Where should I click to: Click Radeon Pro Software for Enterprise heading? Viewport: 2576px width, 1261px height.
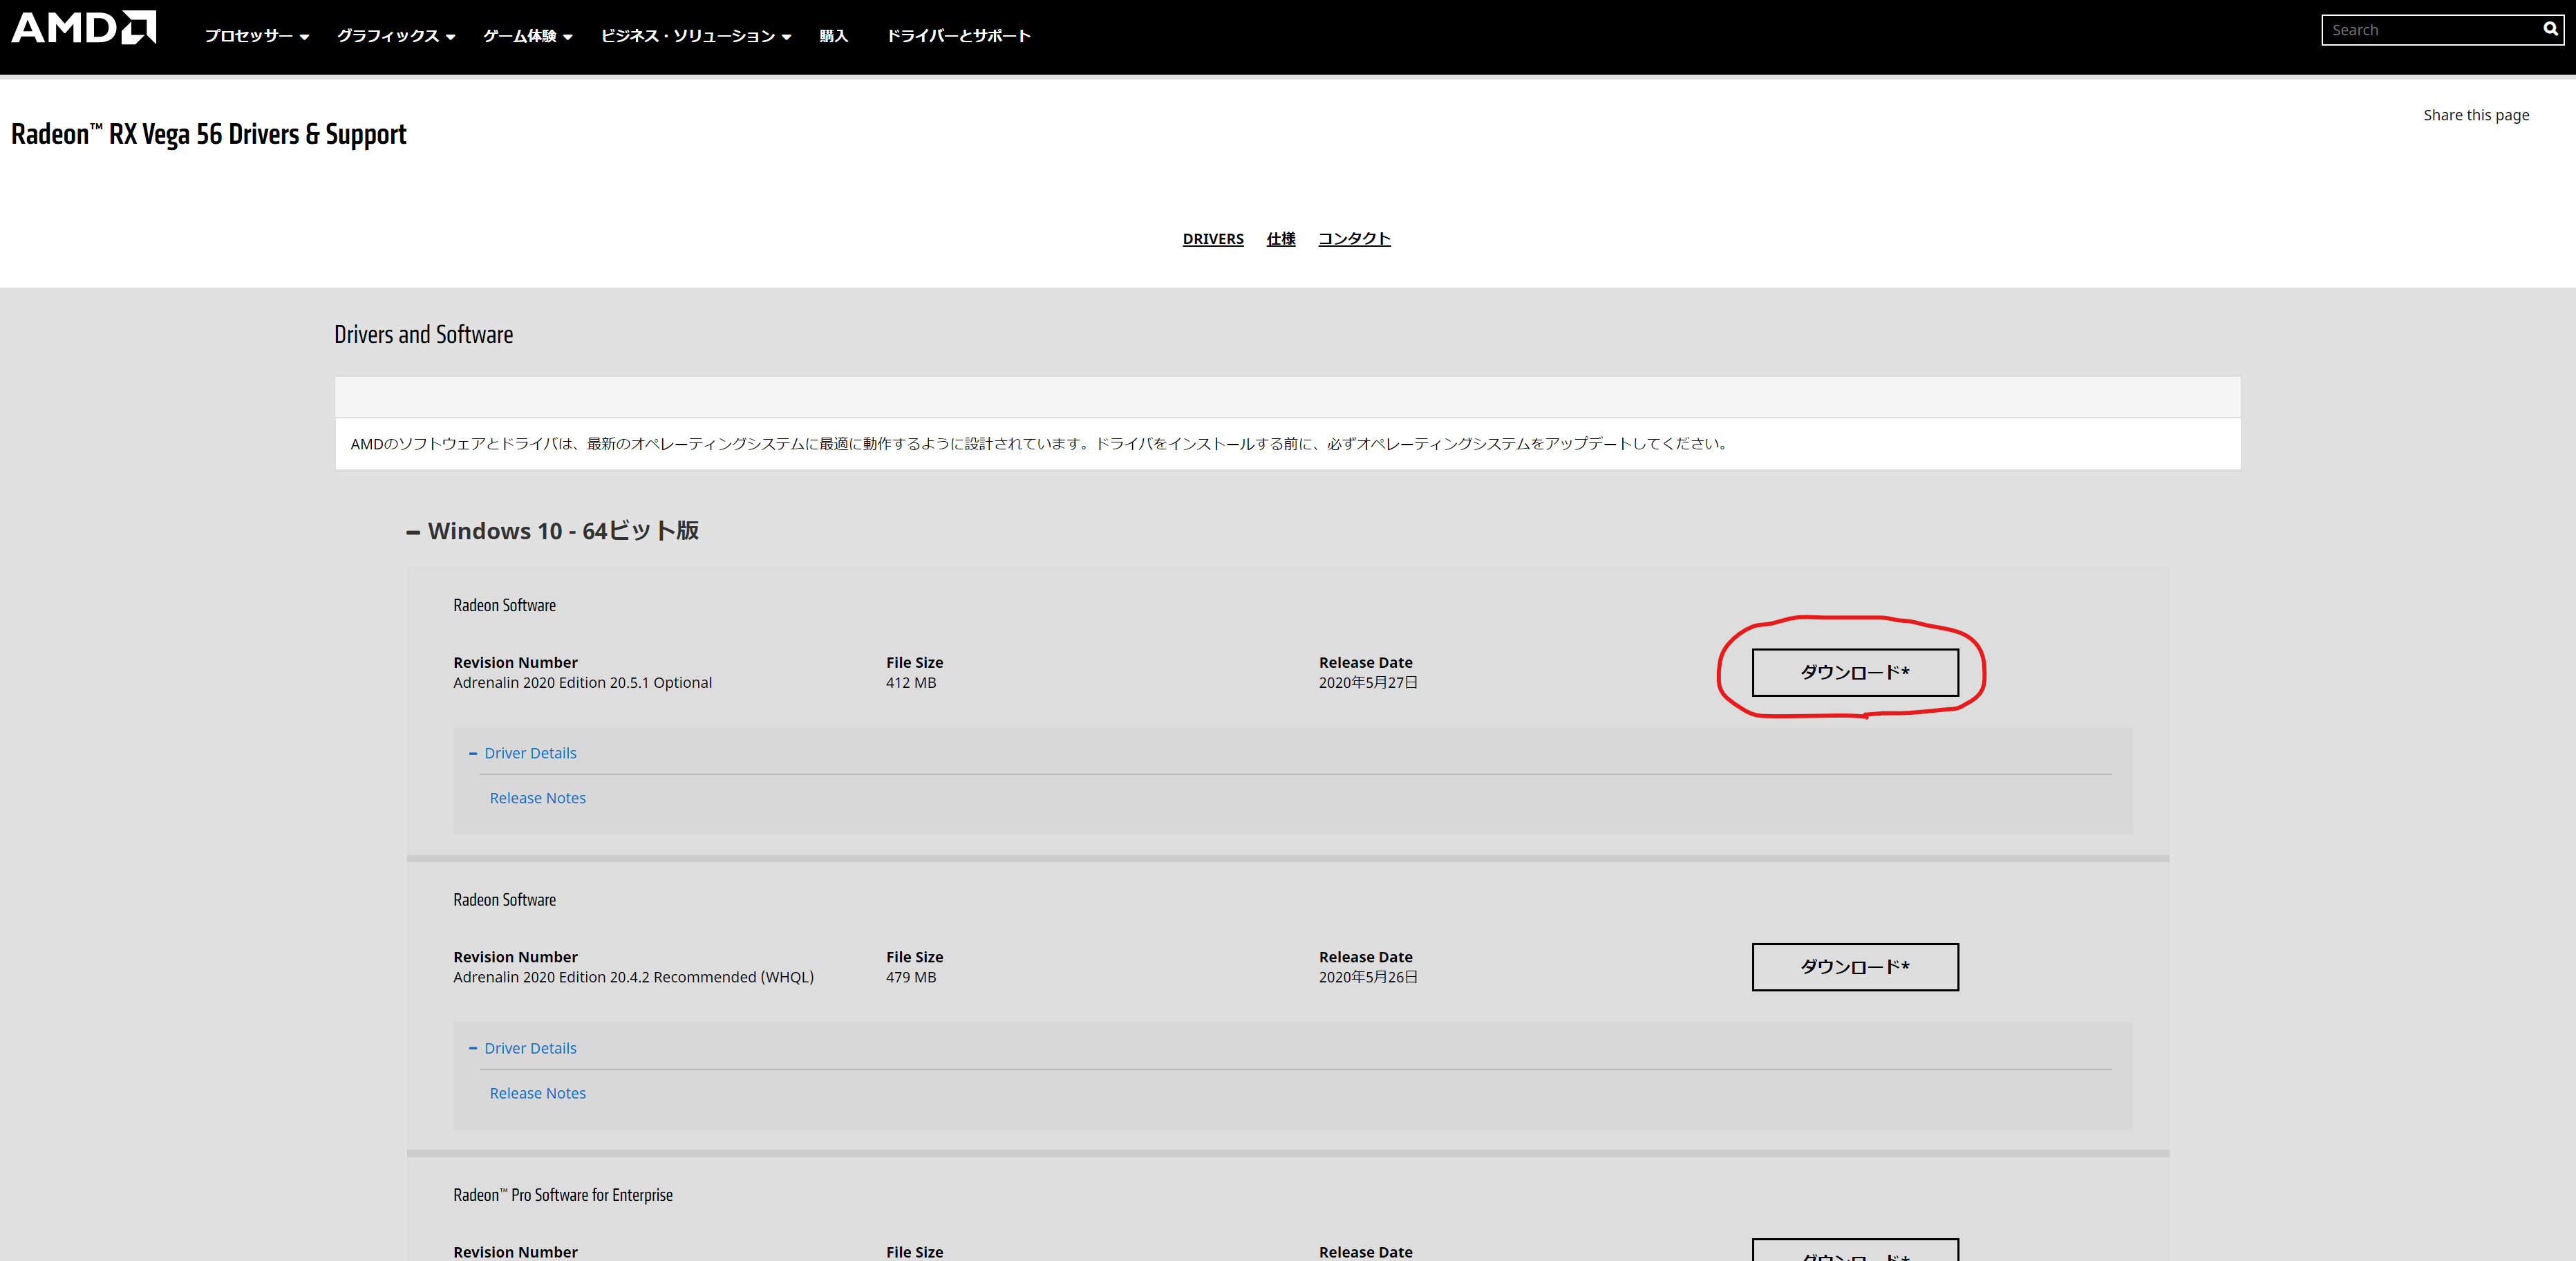(x=563, y=1195)
